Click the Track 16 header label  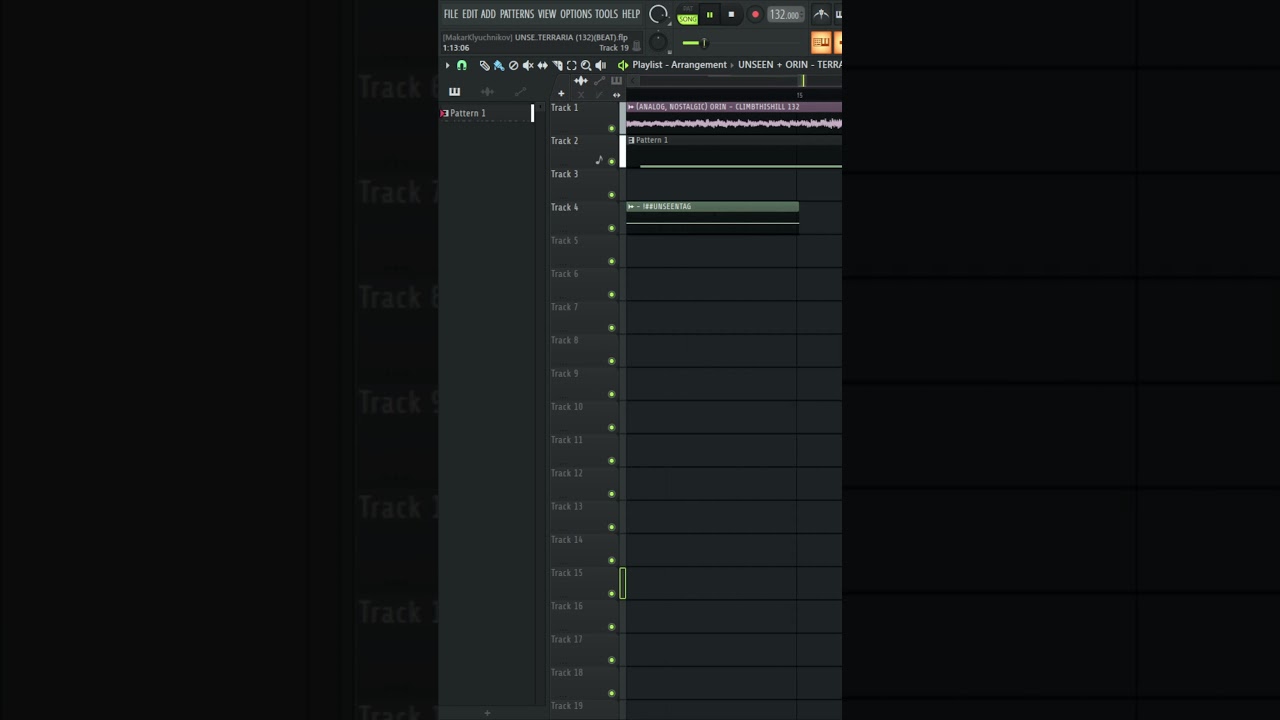point(567,606)
